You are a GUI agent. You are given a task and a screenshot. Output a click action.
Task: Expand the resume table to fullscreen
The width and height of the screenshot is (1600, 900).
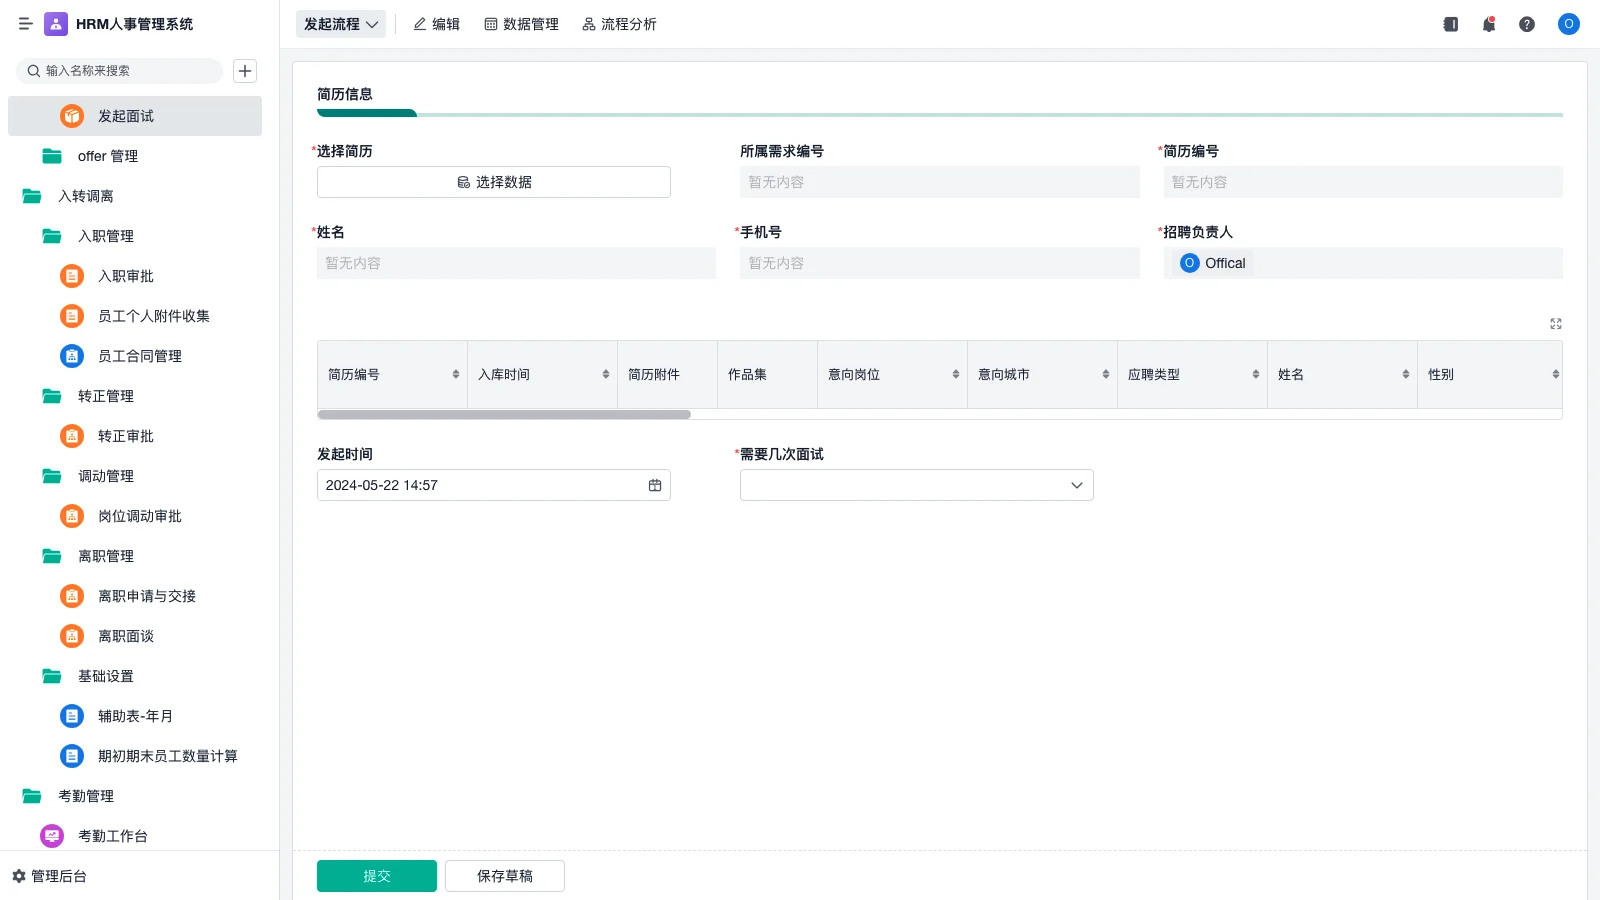pyautogui.click(x=1555, y=323)
